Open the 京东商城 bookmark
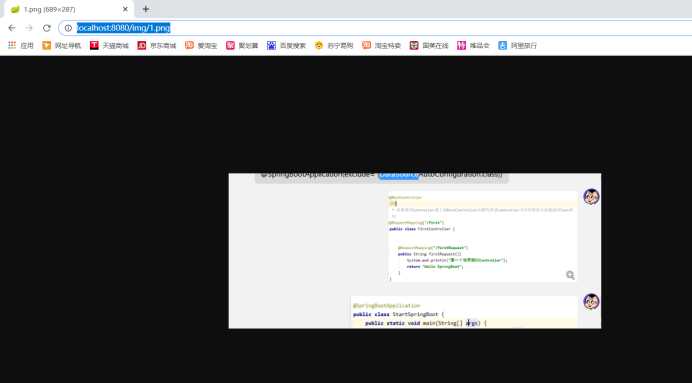The width and height of the screenshot is (692, 383). click(x=157, y=45)
